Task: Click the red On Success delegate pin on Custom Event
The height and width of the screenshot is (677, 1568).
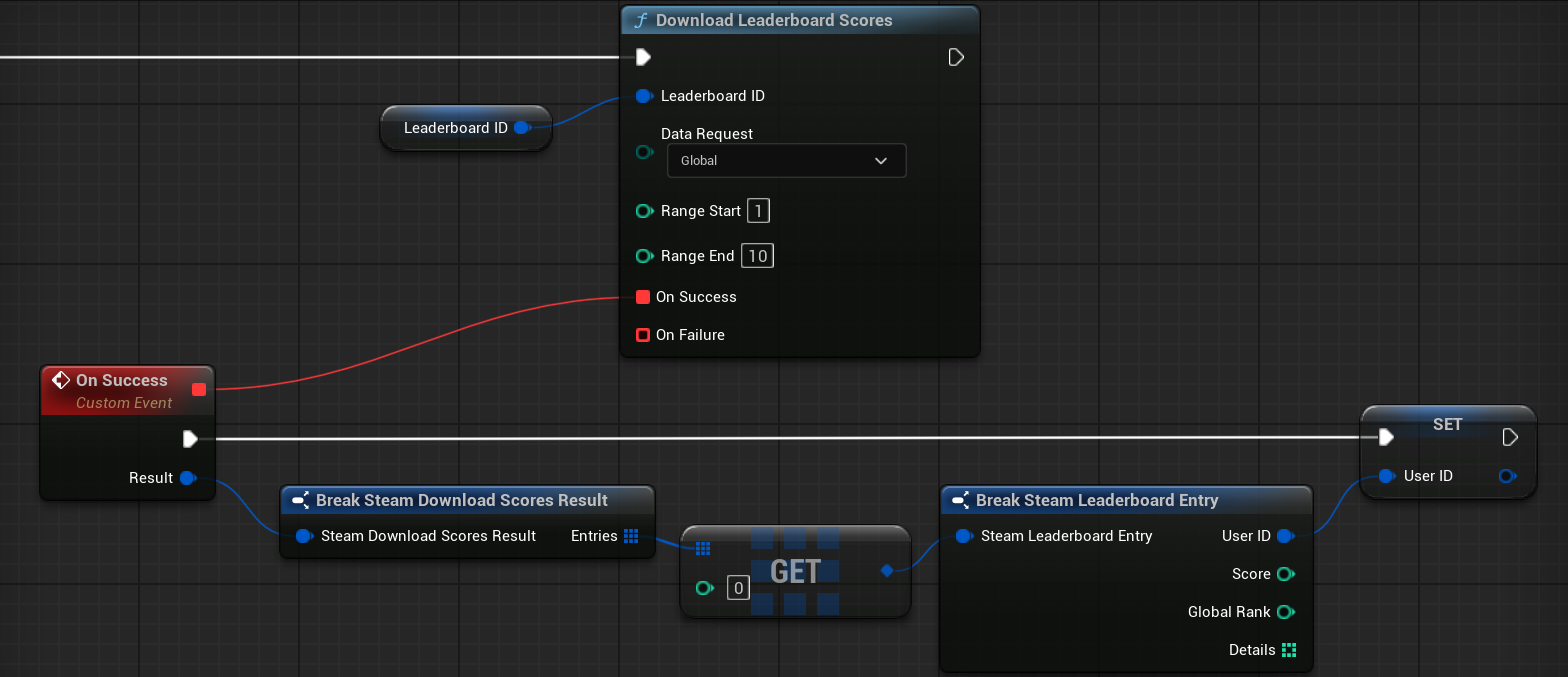Action: click(198, 390)
